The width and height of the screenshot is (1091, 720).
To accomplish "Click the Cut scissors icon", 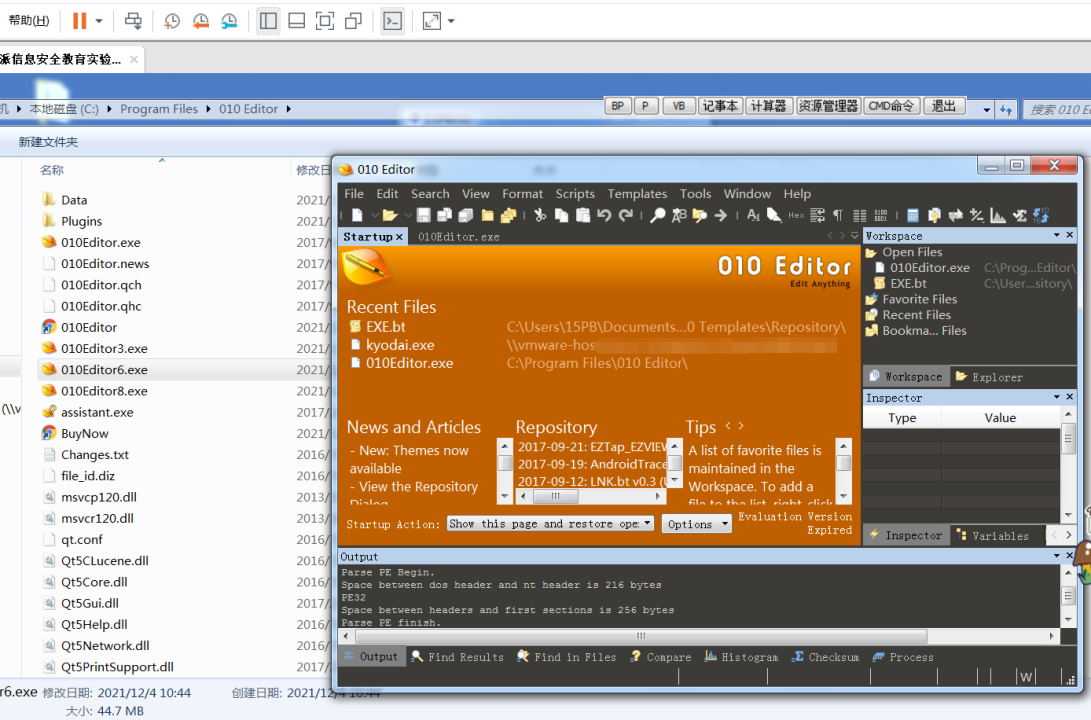I will 540,215.
